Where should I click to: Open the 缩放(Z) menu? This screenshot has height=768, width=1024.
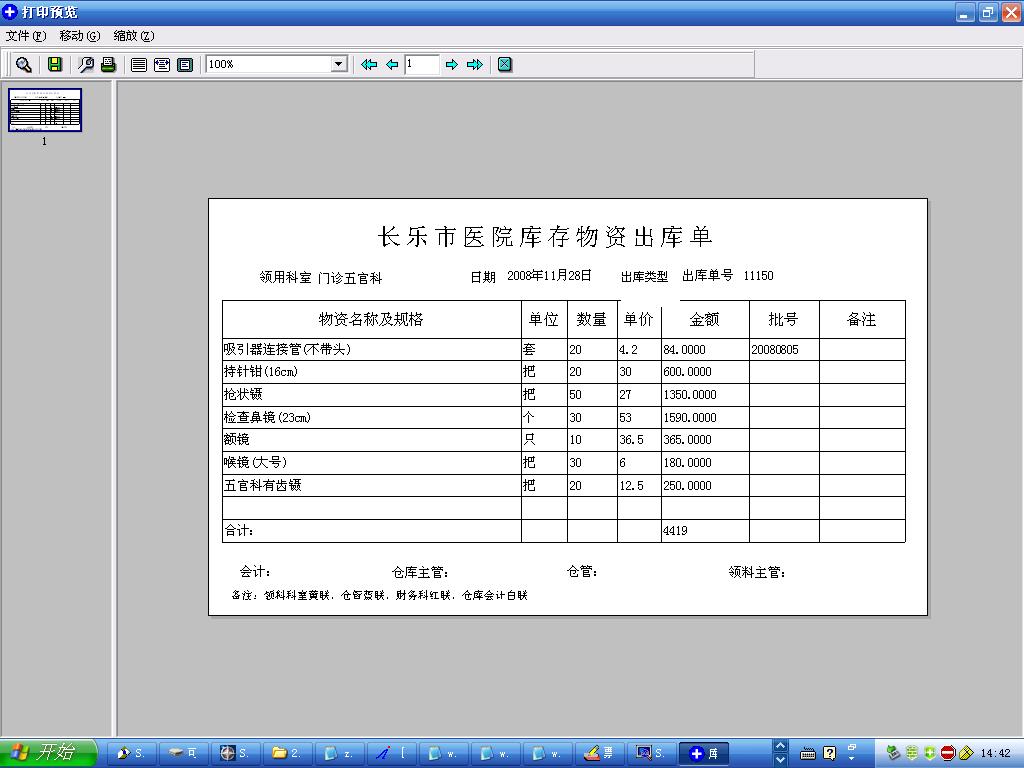tap(134, 36)
